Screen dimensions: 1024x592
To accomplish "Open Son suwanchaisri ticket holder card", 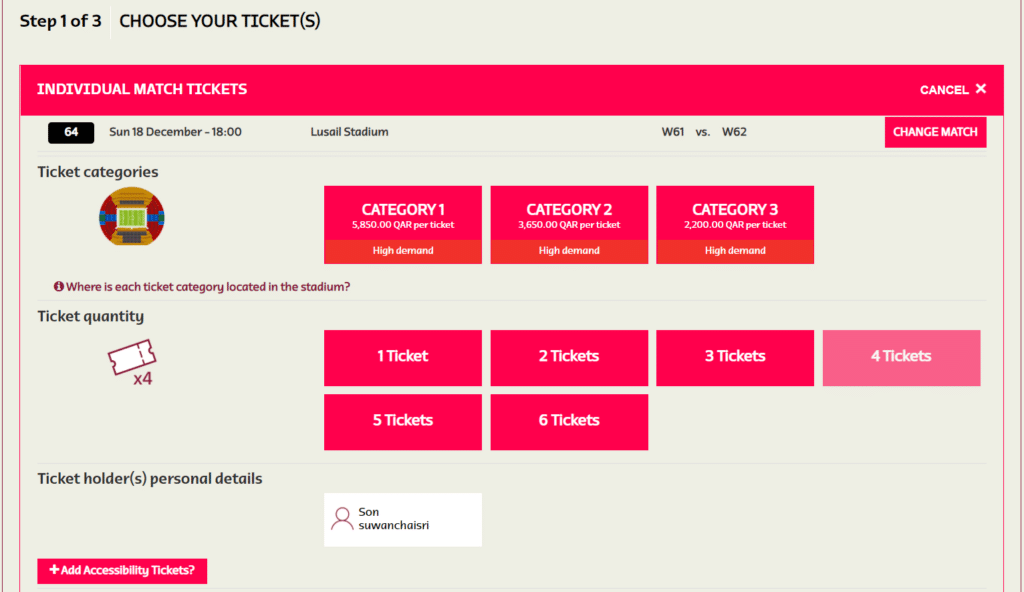I will pos(403,519).
